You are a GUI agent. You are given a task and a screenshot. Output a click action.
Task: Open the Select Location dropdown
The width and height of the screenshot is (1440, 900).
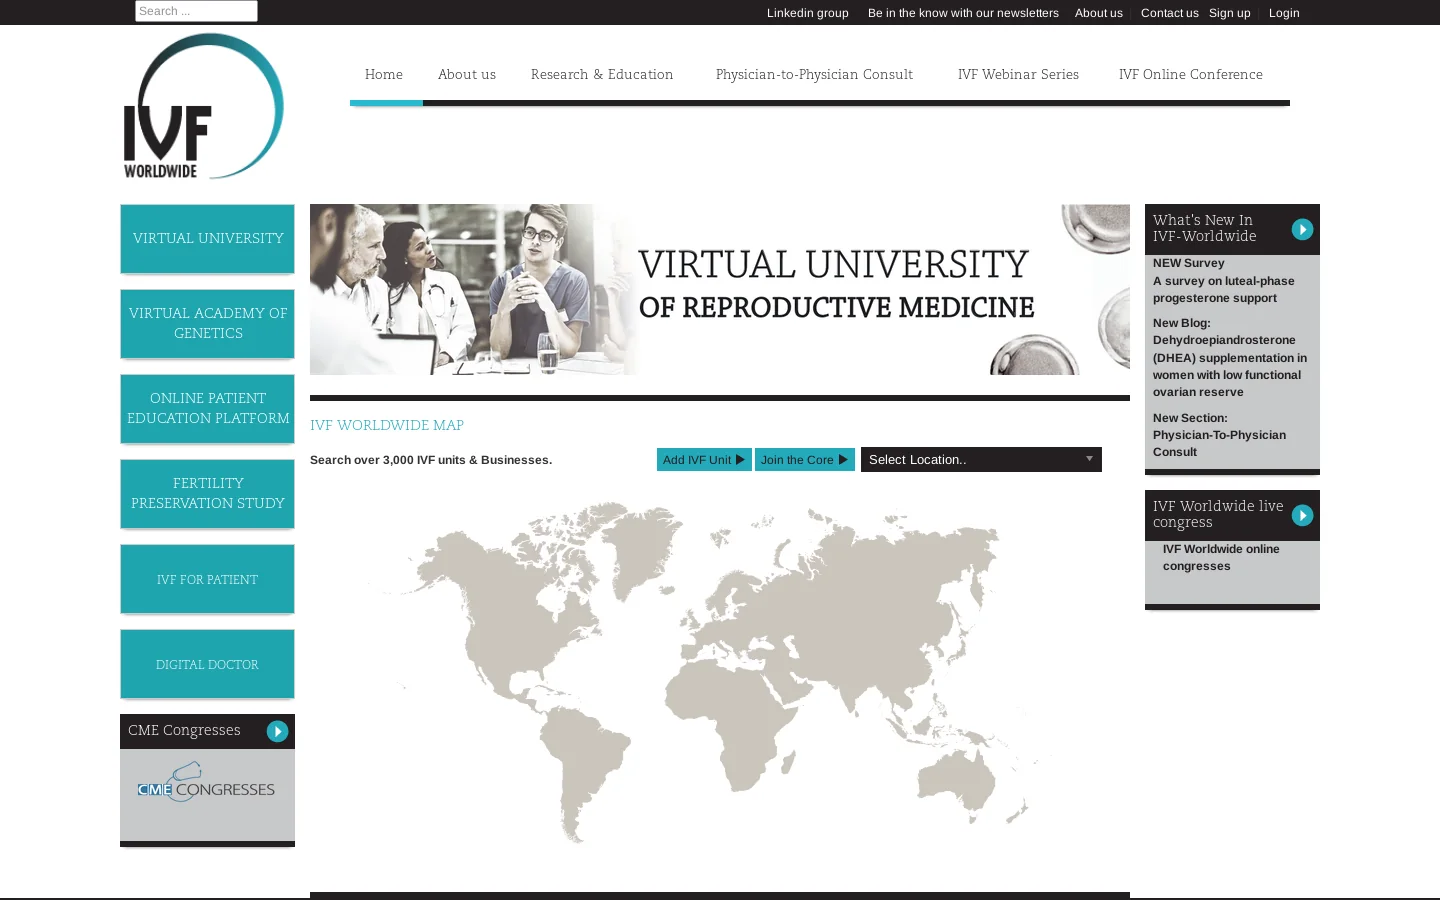(981, 459)
